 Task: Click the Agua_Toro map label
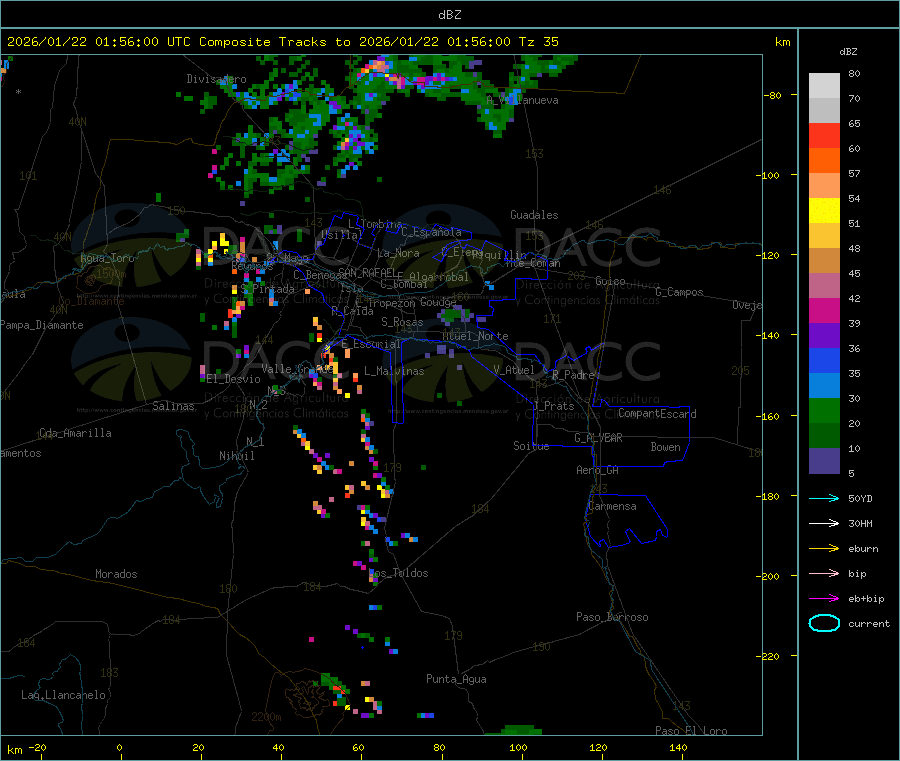pos(107,259)
